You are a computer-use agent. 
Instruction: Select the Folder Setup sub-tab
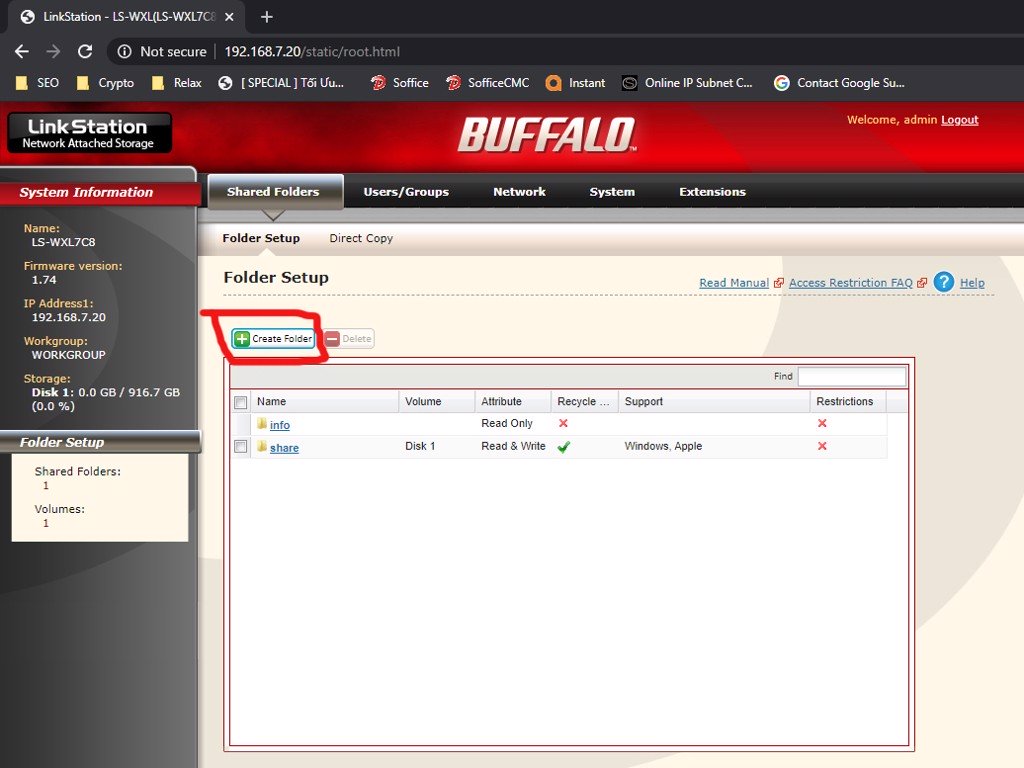click(x=261, y=238)
